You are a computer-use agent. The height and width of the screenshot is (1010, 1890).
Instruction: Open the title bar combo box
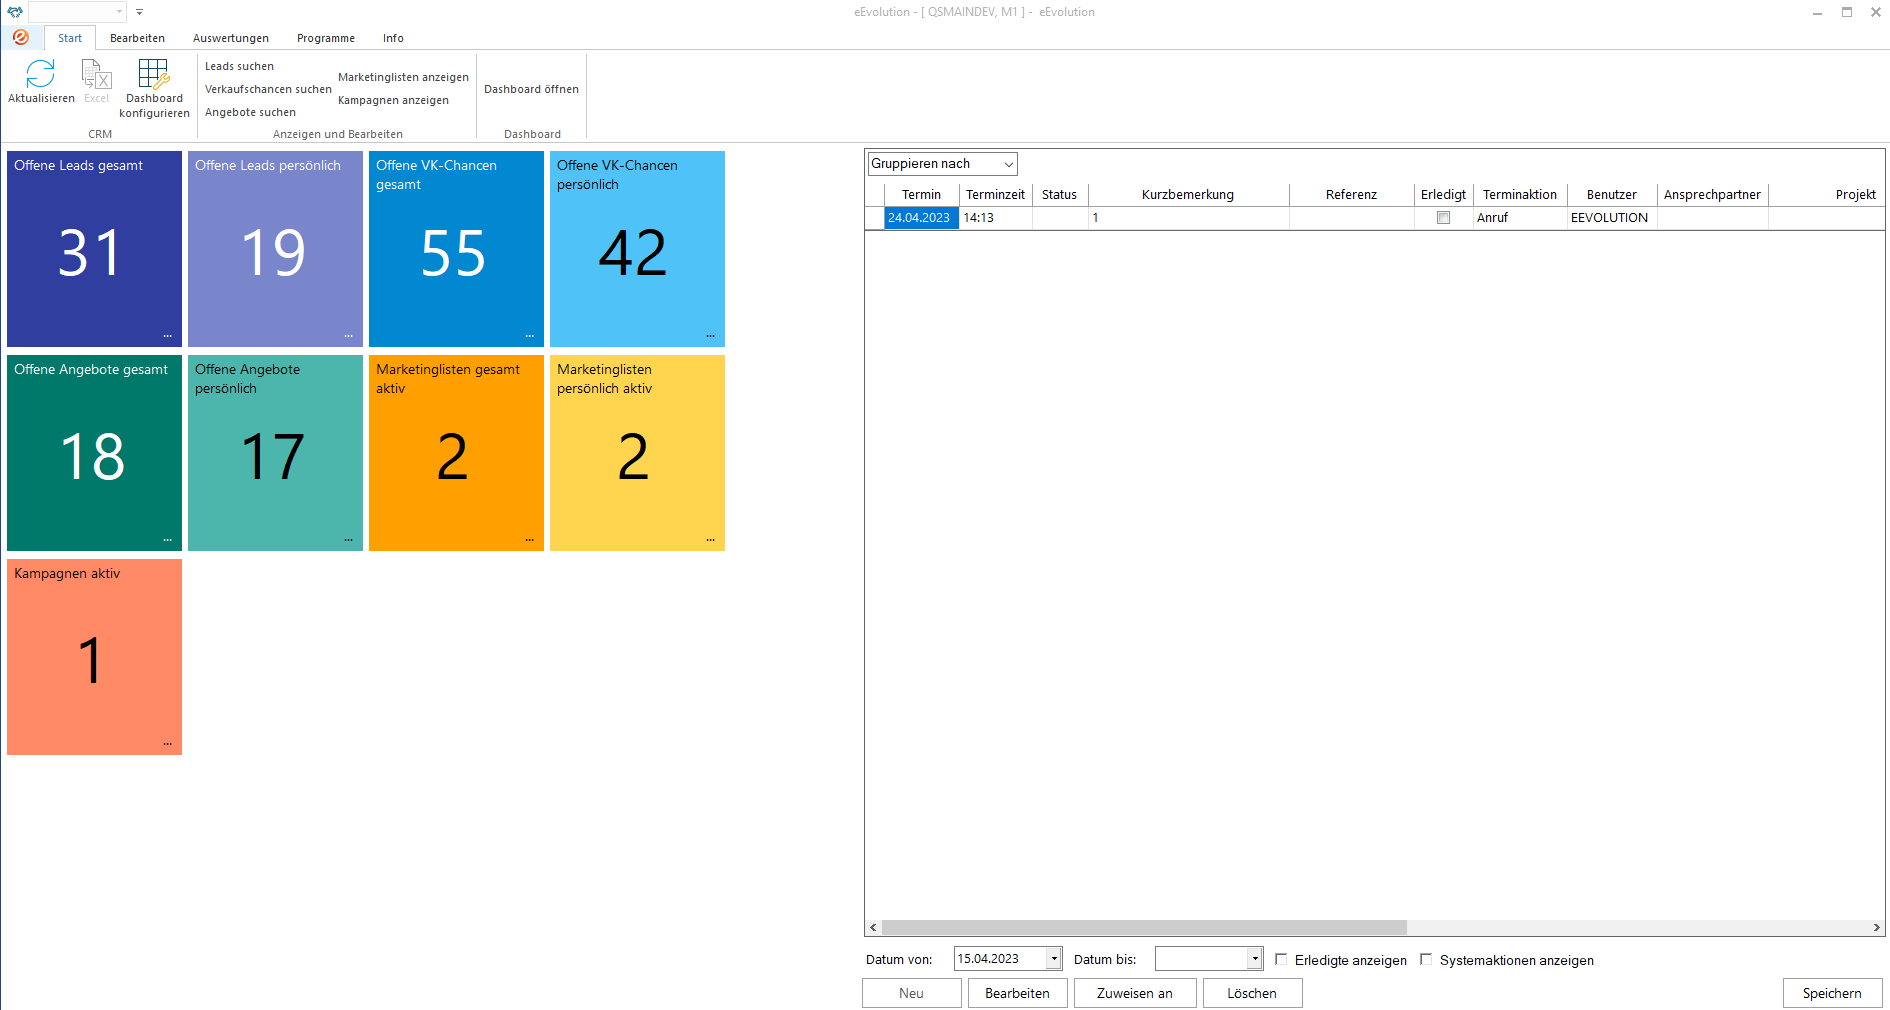tap(77, 12)
